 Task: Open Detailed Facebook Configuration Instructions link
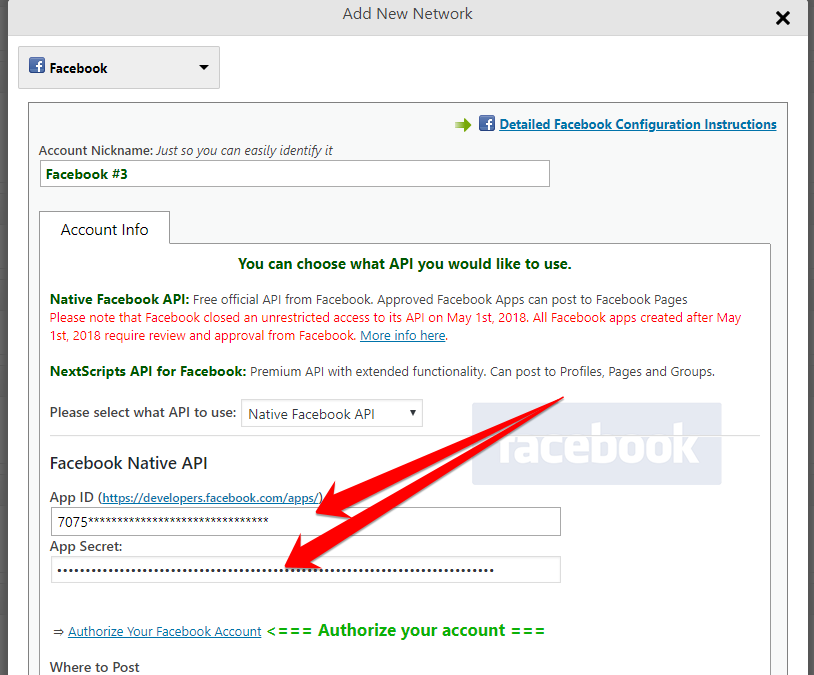tap(637, 124)
